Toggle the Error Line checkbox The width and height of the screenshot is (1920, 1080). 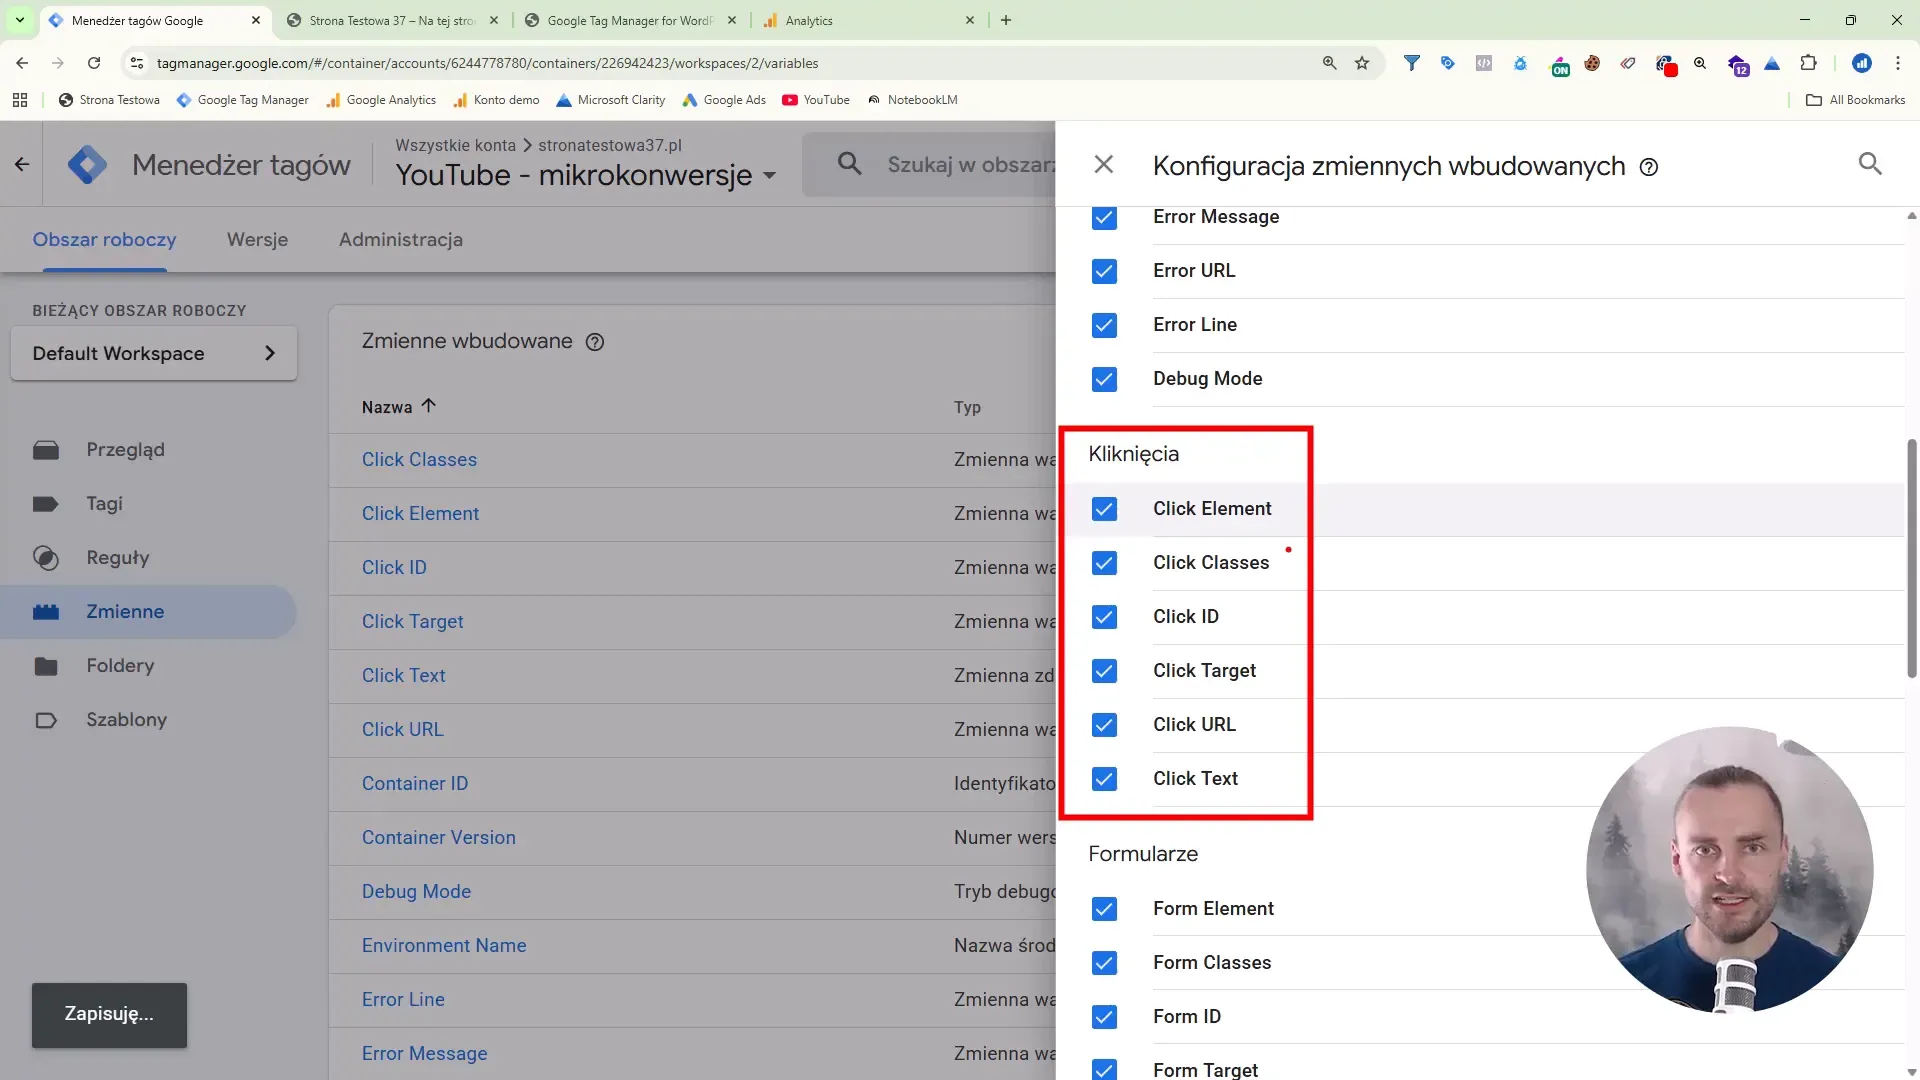(1104, 325)
